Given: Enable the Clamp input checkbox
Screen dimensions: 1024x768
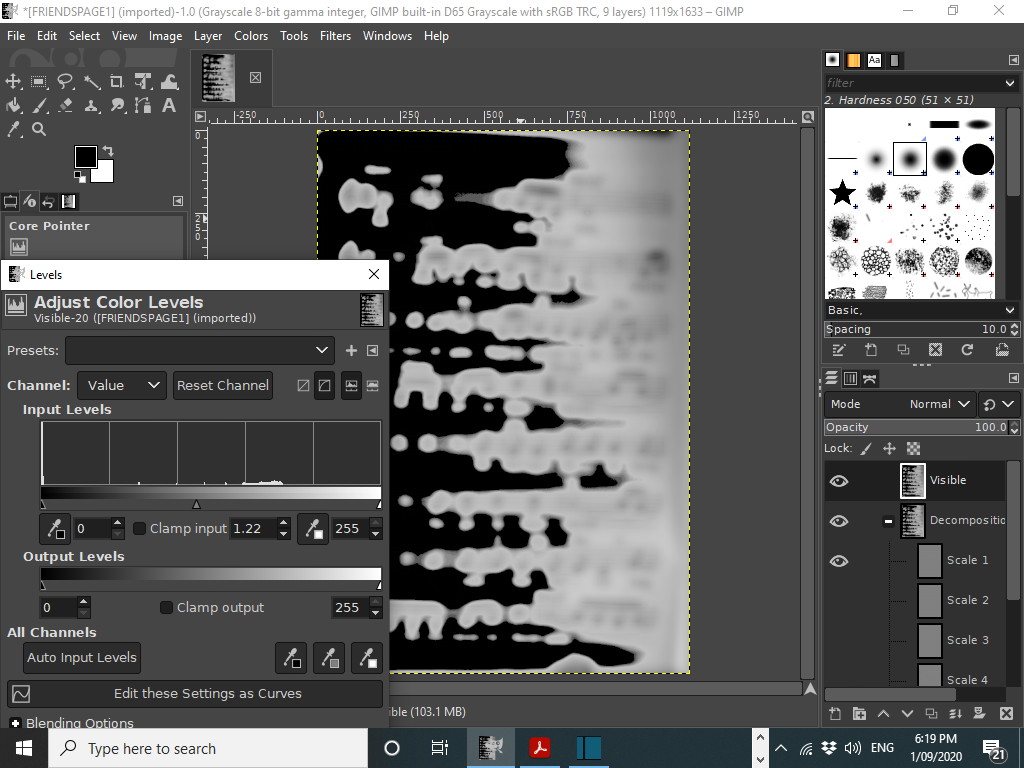Looking at the screenshot, I should (x=139, y=528).
